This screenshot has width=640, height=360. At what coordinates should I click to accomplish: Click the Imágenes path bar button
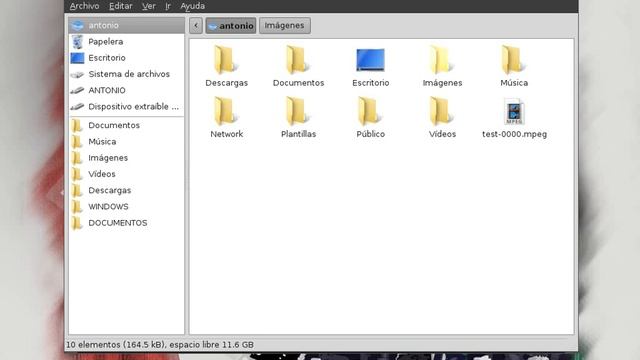284,26
